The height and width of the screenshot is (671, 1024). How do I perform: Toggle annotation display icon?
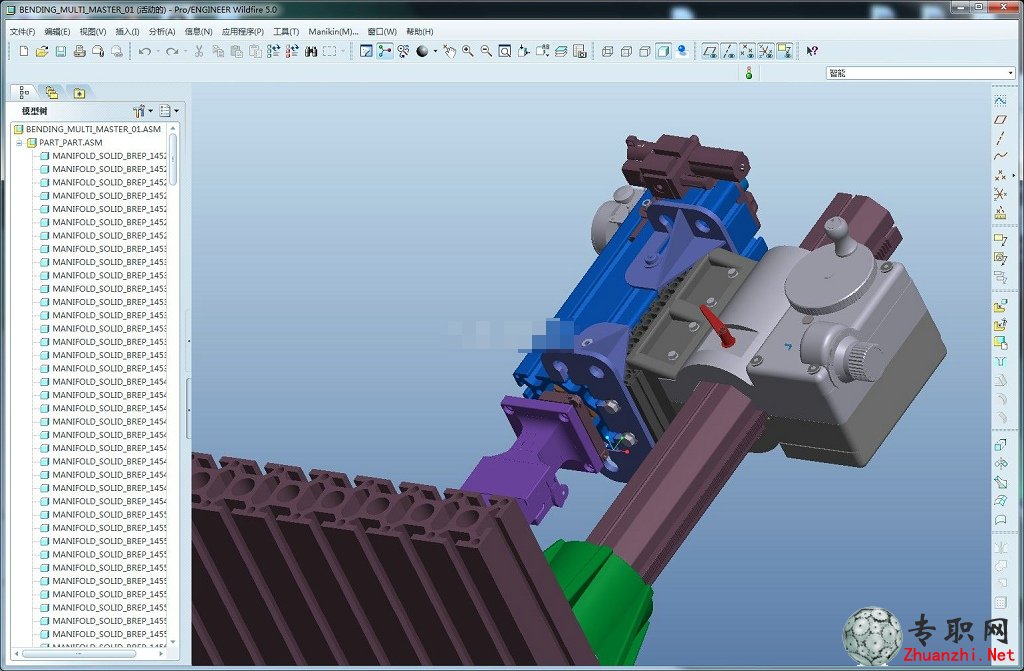(x=785, y=51)
